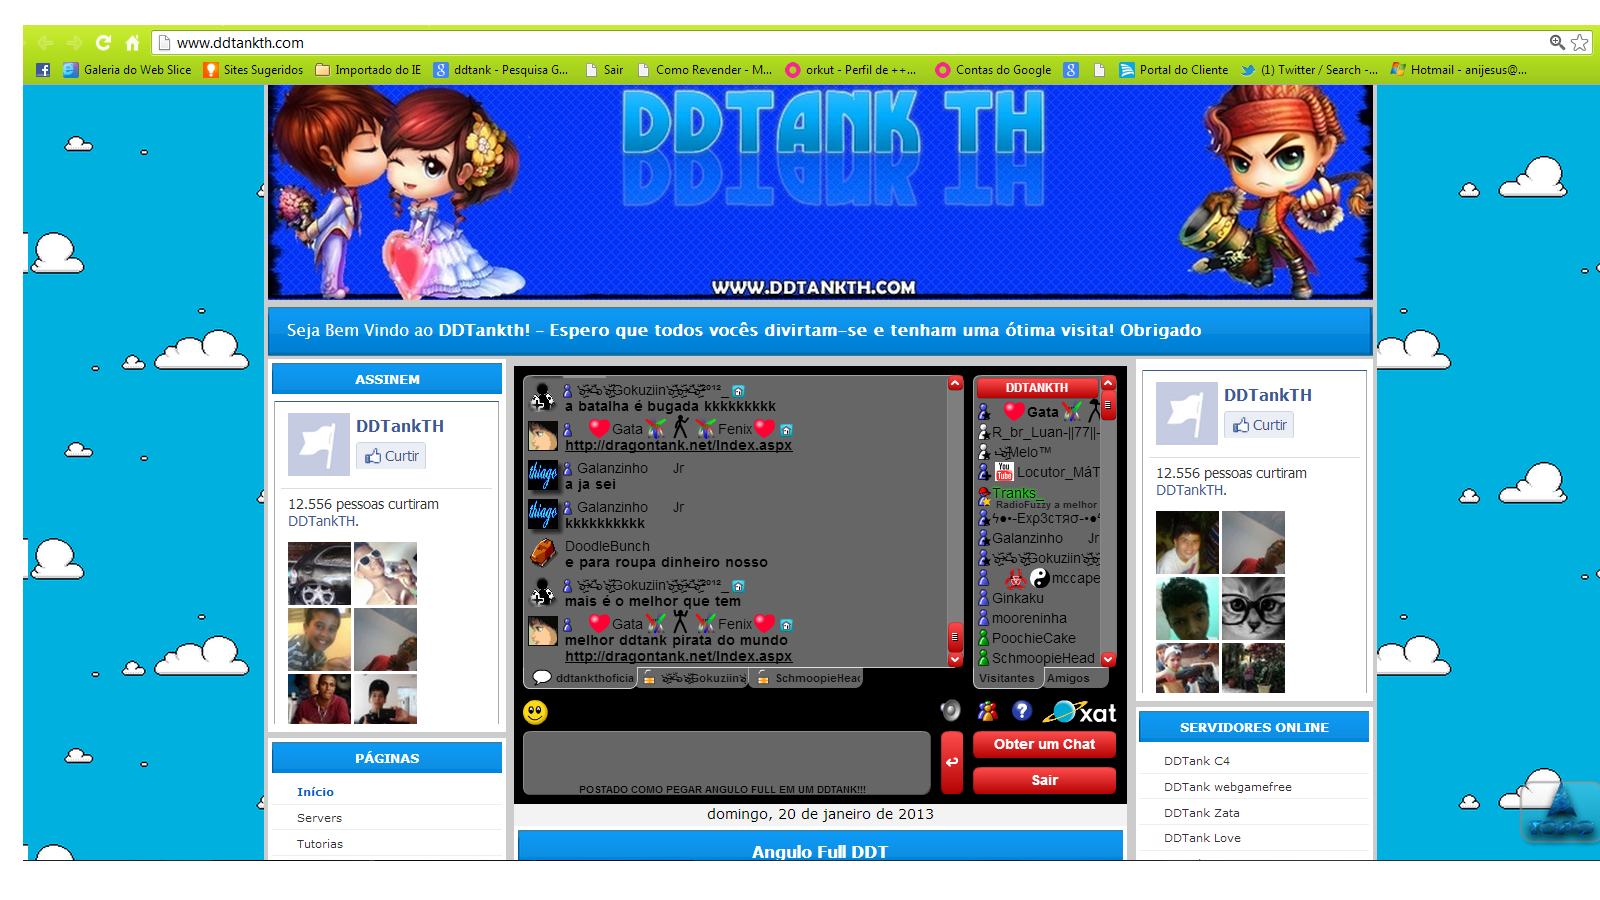Open the Início page link
This screenshot has height=900, width=1600.
[x=315, y=792]
